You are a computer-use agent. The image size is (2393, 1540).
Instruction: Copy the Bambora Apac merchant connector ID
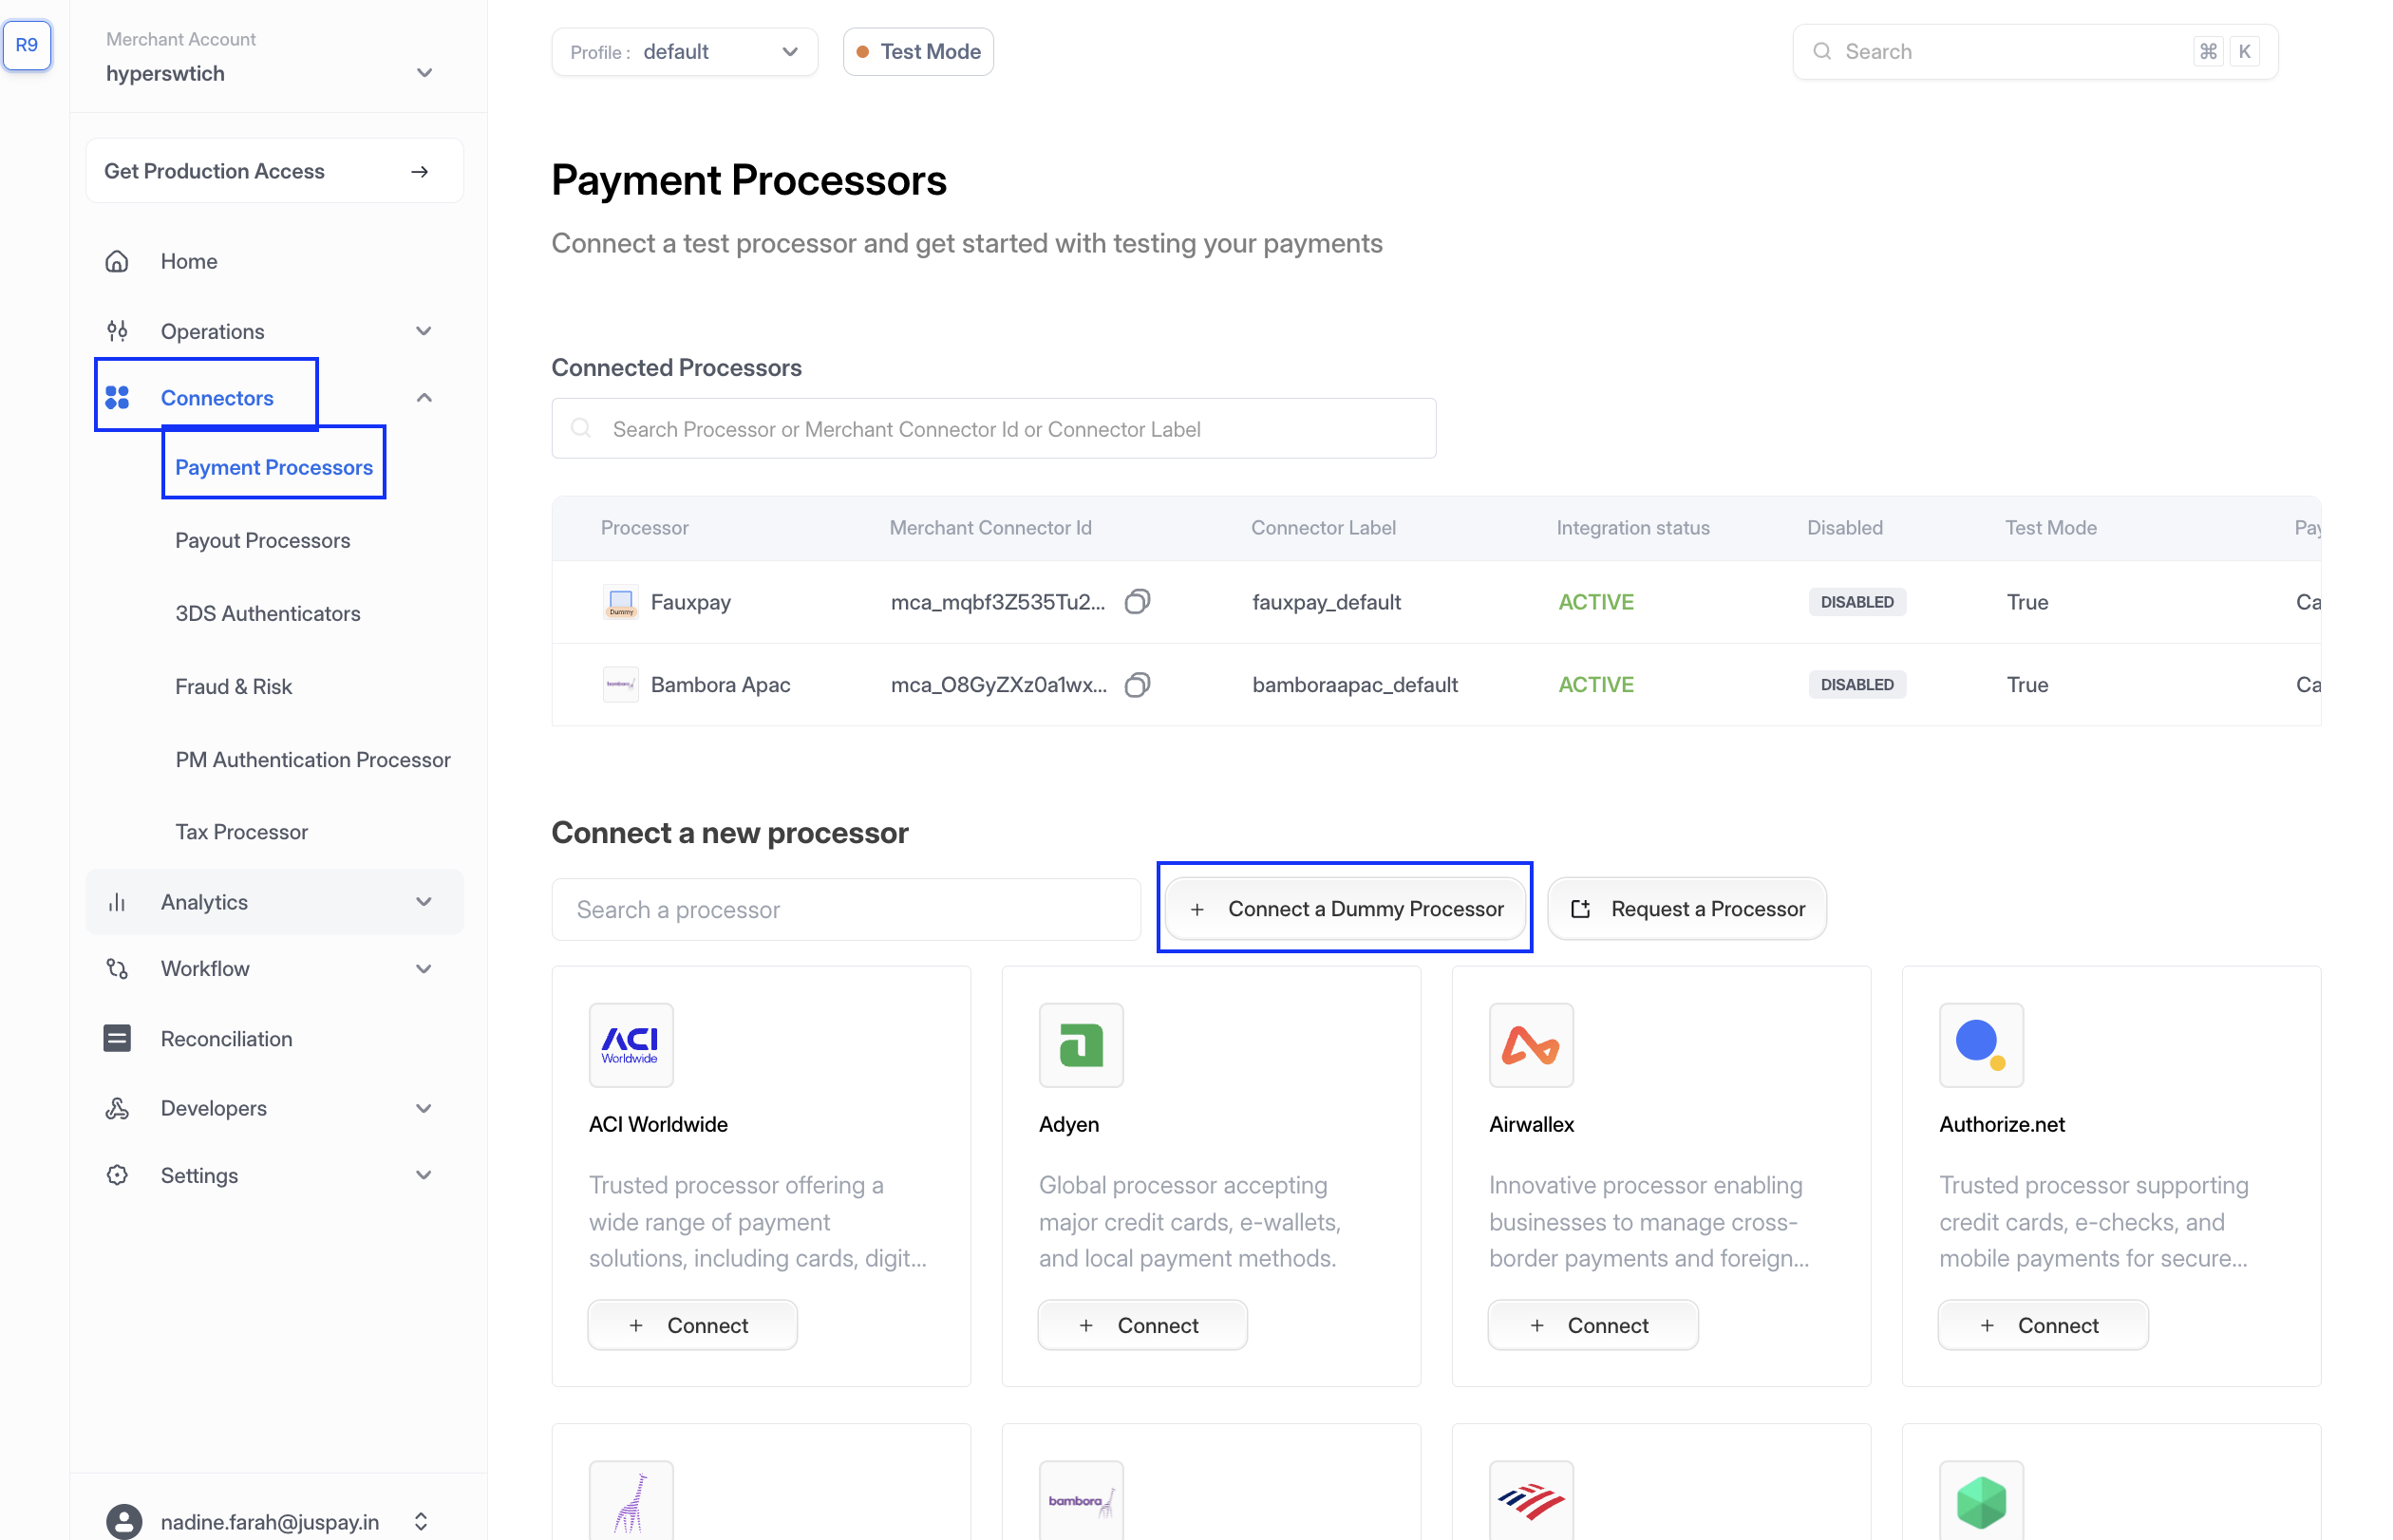[x=1137, y=684]
